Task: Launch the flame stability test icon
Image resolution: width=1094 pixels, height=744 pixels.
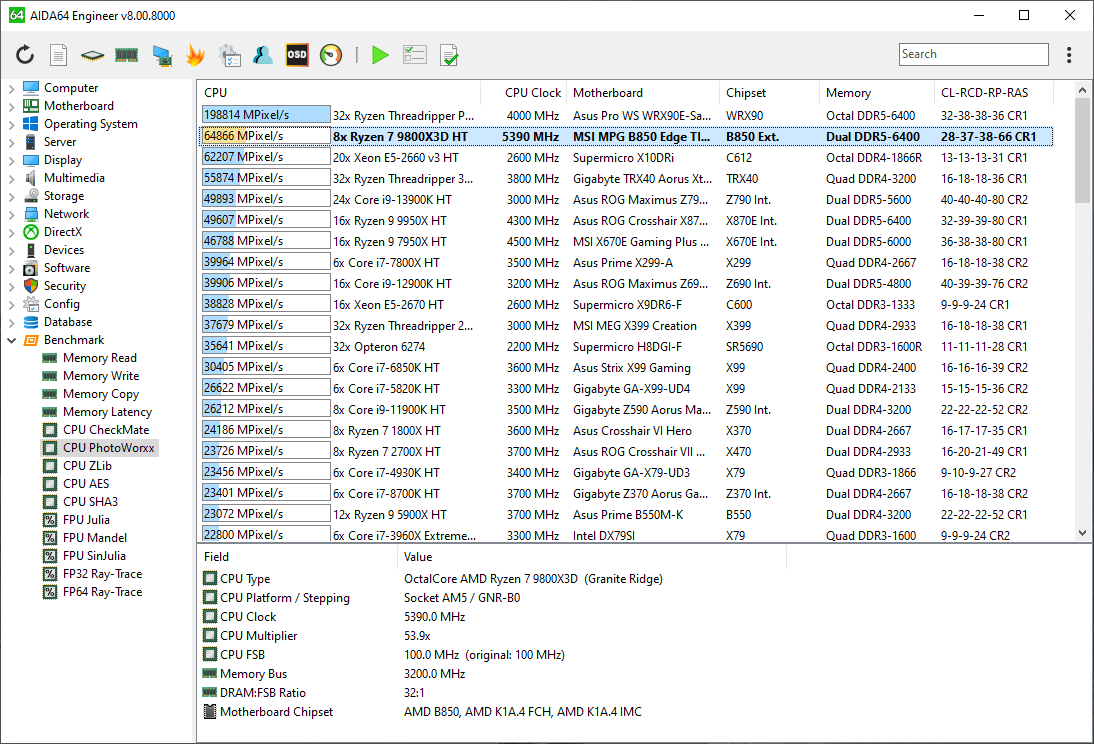Action: tap(195, 54)
